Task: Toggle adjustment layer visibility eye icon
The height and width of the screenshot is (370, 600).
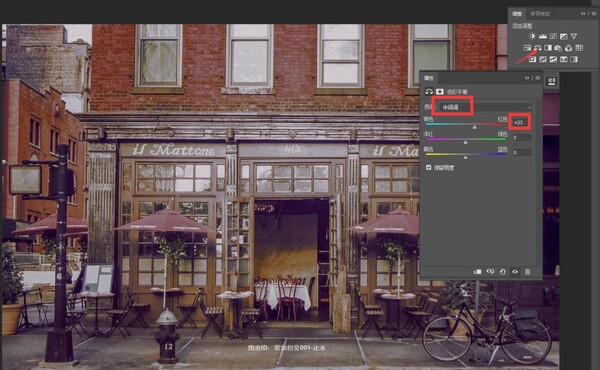Action: point(515,272)
